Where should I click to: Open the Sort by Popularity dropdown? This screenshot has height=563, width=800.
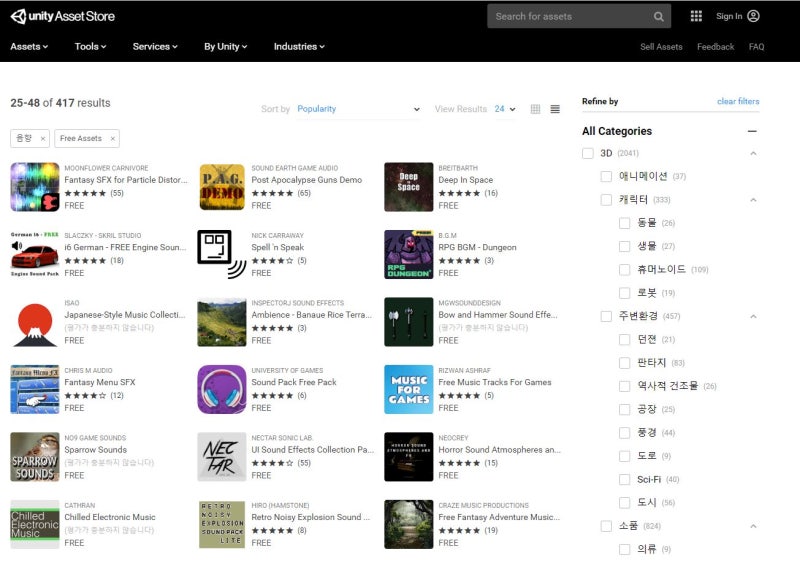[x=359, y=109]
